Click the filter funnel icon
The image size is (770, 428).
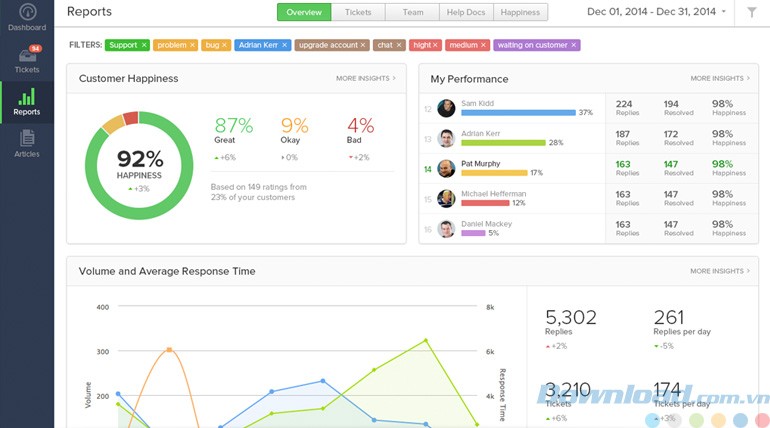click(x=751, y=12)
